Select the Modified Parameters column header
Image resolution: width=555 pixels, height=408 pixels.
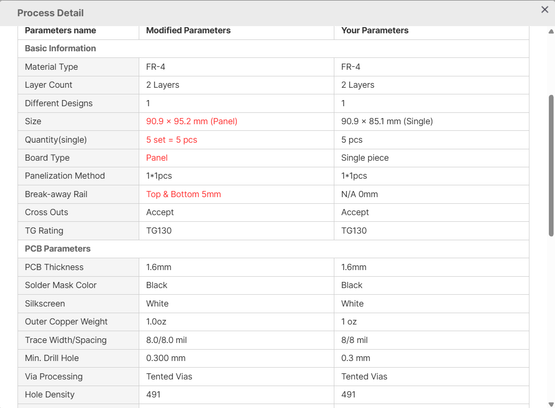pyautogui.click(x=188, y=30)
